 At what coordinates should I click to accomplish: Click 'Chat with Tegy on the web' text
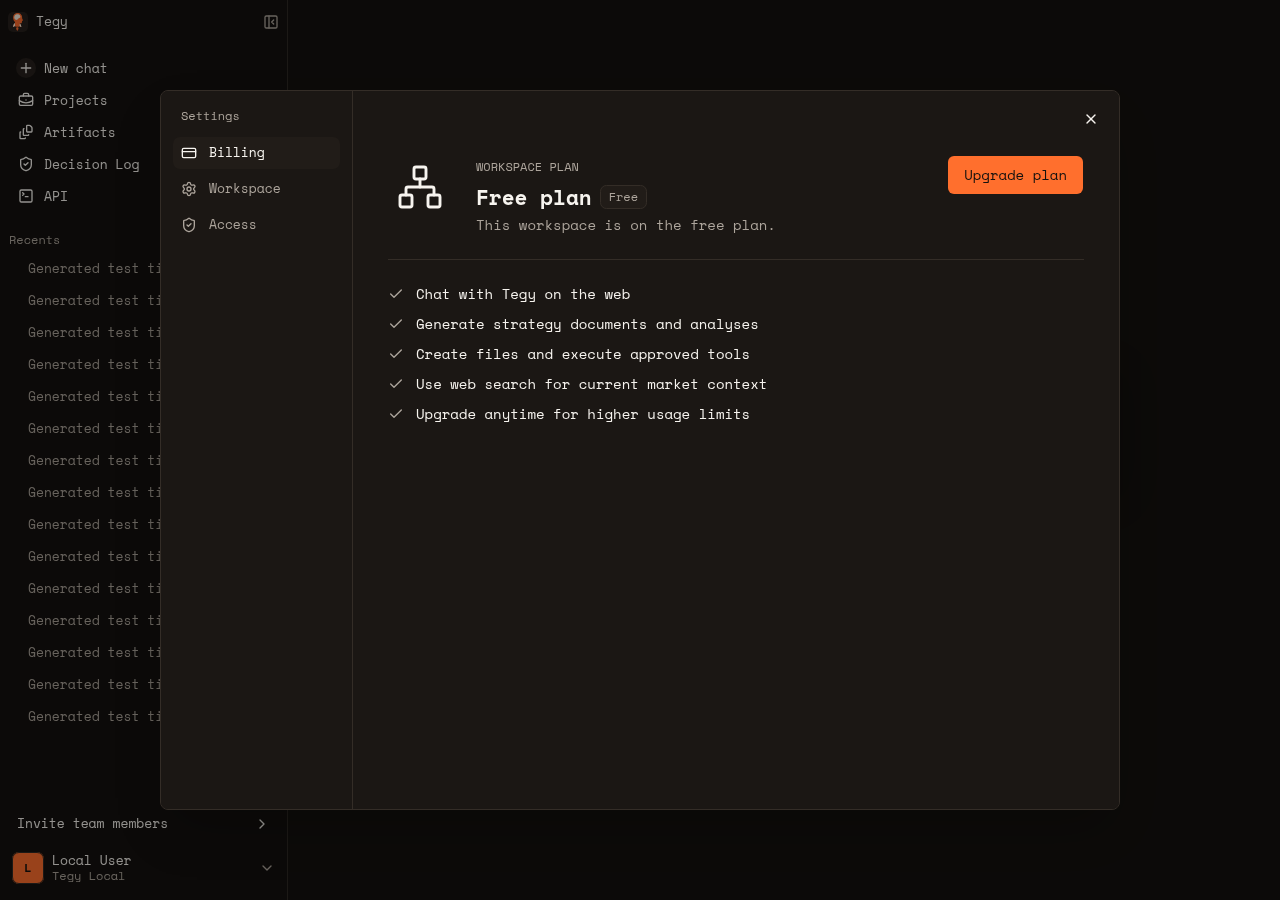coord(523,294)
